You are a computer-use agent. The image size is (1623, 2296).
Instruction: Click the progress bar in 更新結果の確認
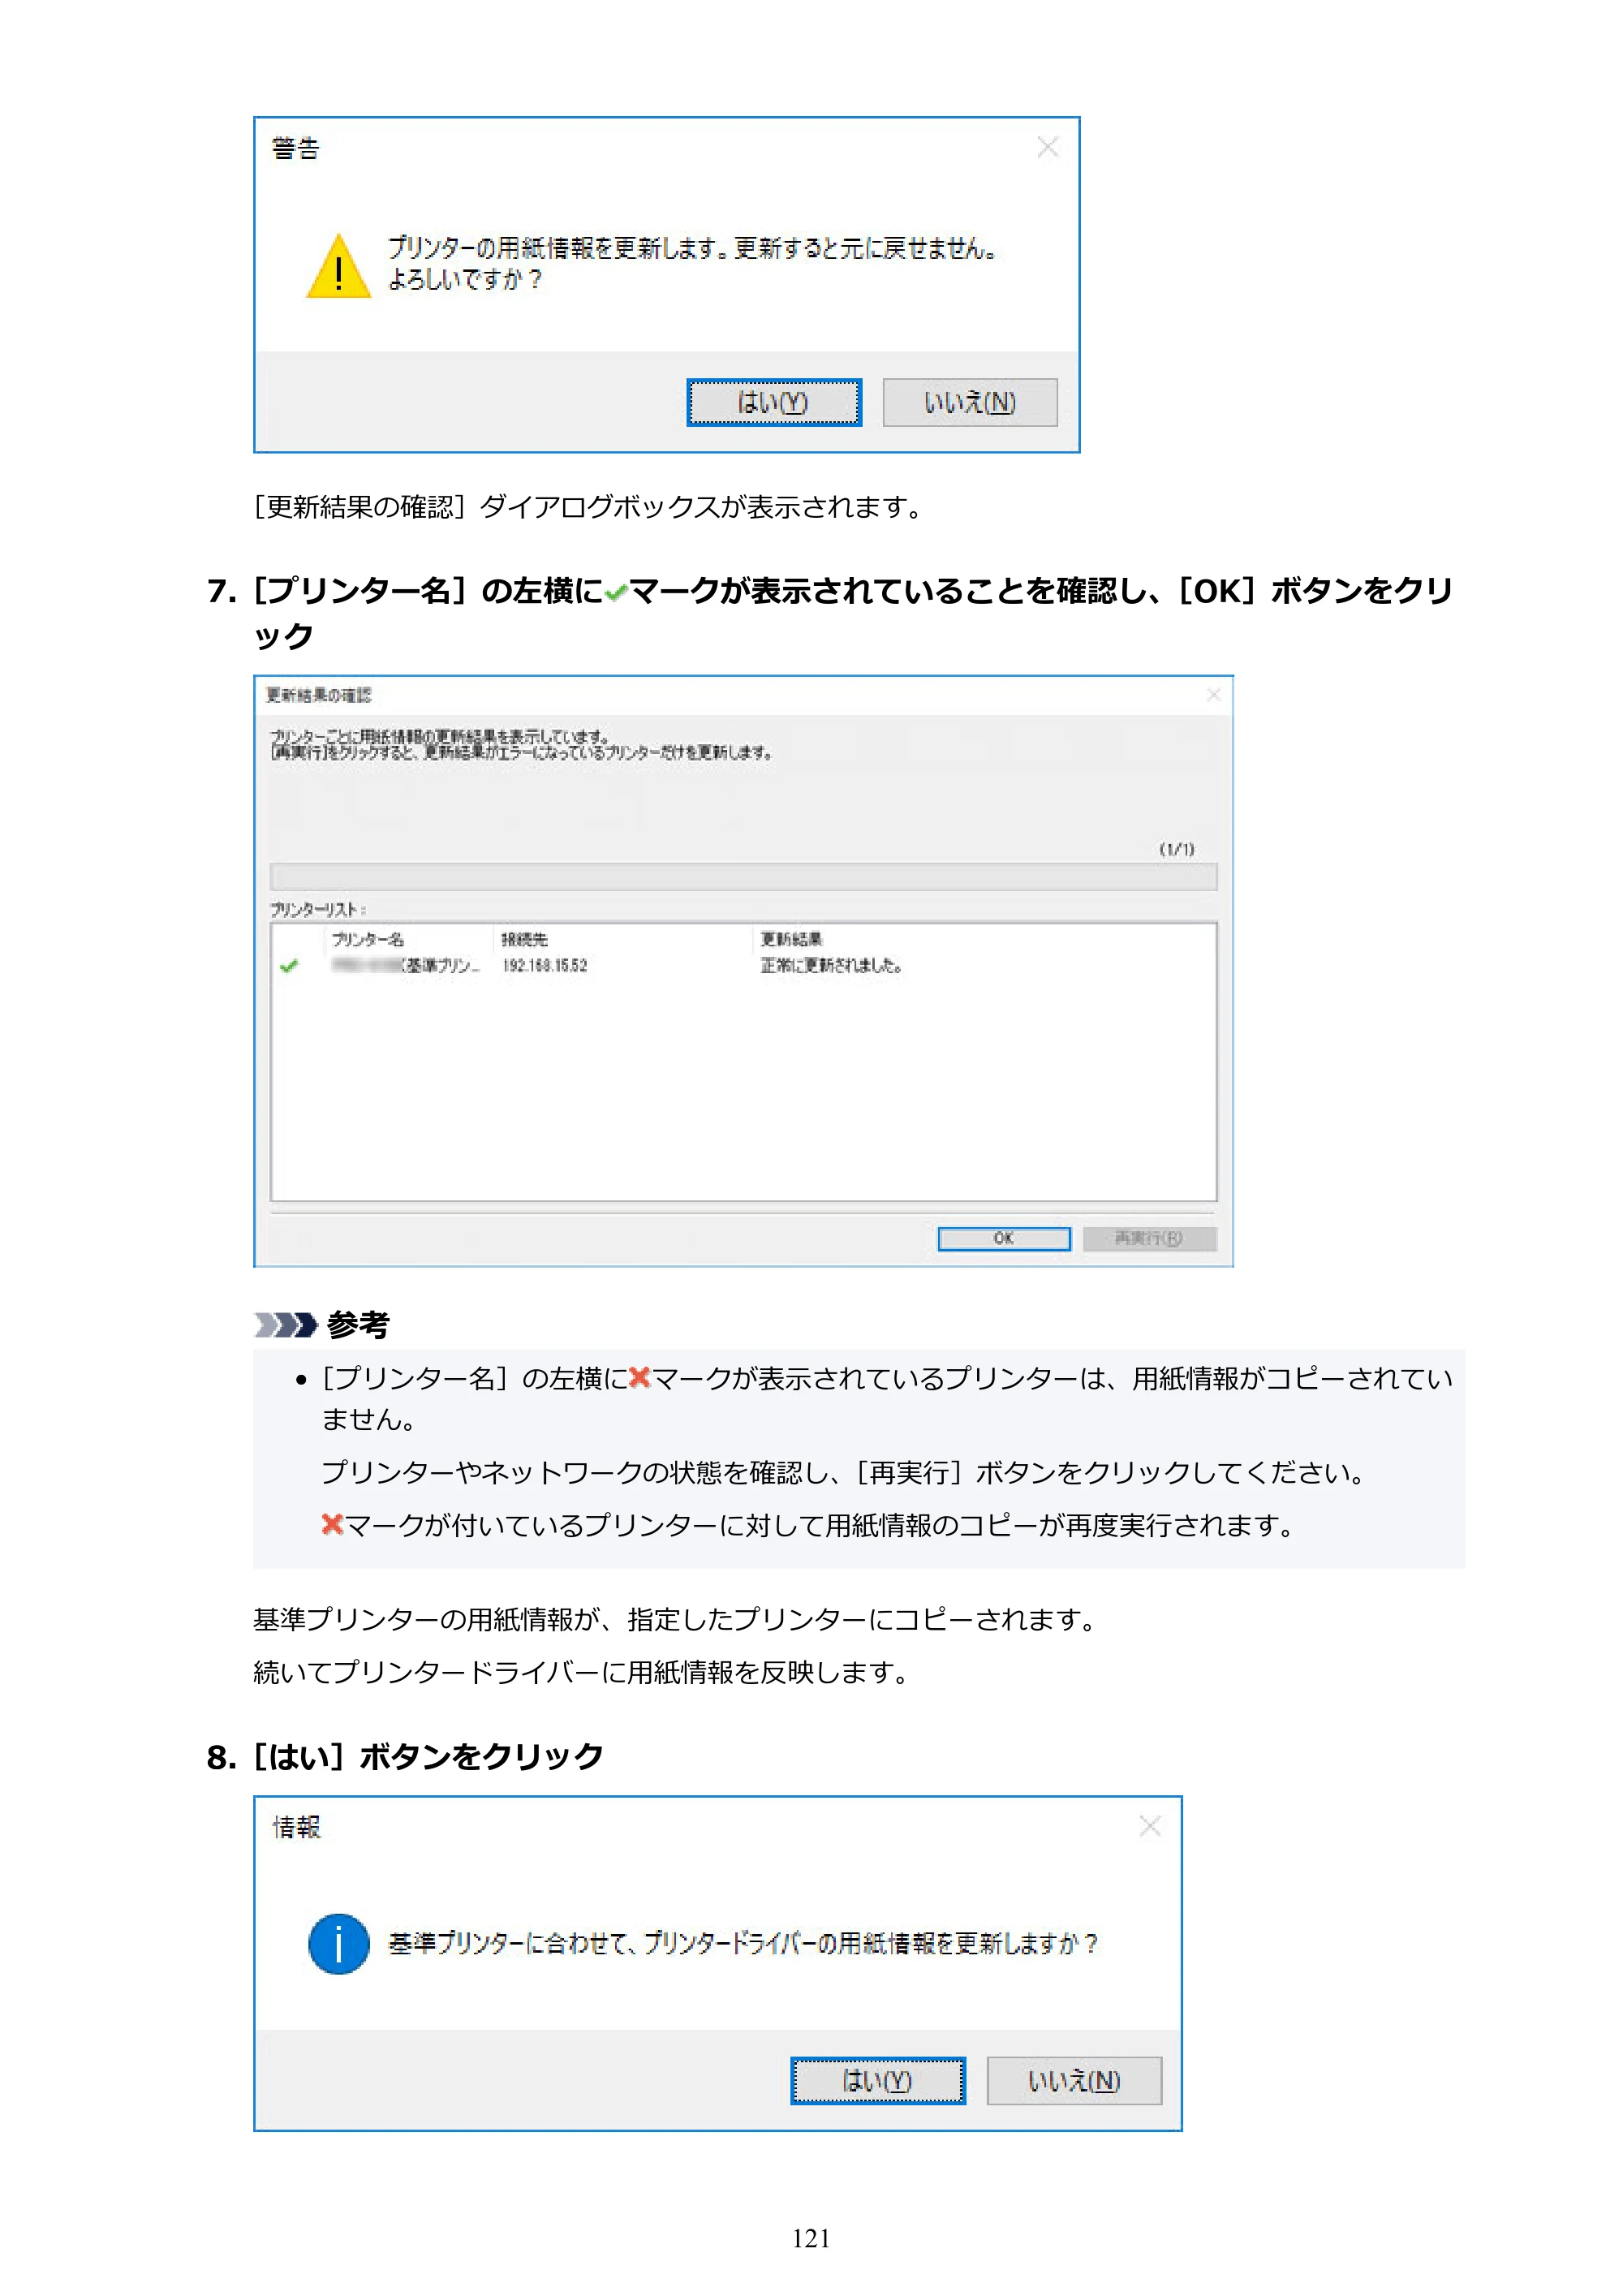743,877
